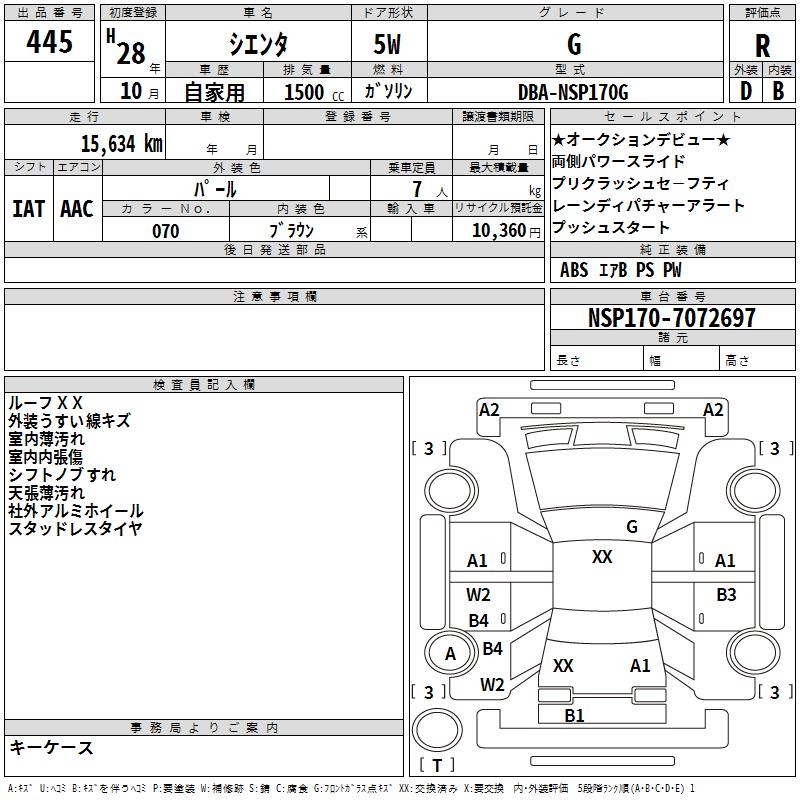Select the overall grade R score
The width and height of the screenshot is (800, 800).
click(762, 47)
